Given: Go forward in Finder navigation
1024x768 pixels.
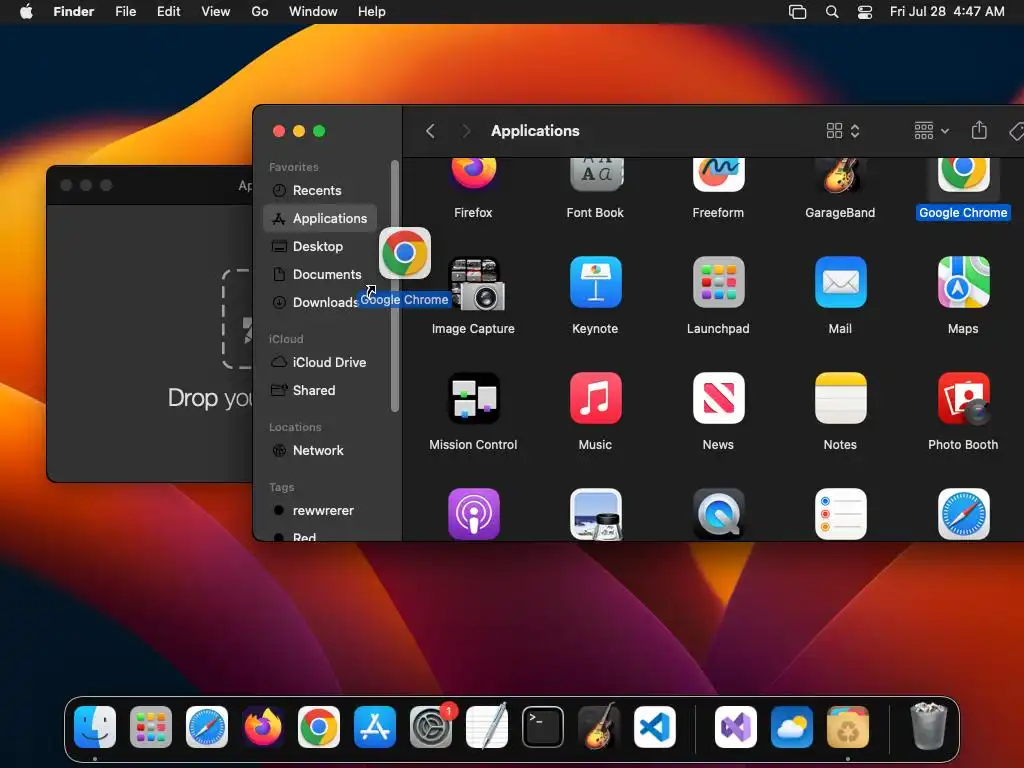Looking at the screenshot, I should point(466,131).
